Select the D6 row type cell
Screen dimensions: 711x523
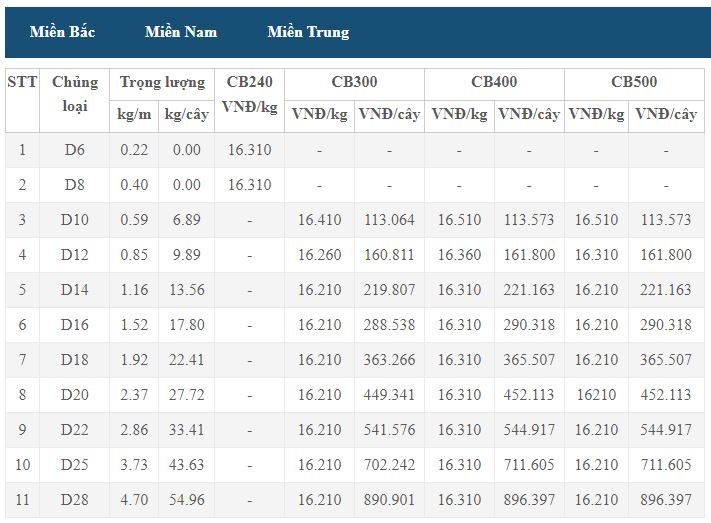[74, 150]
